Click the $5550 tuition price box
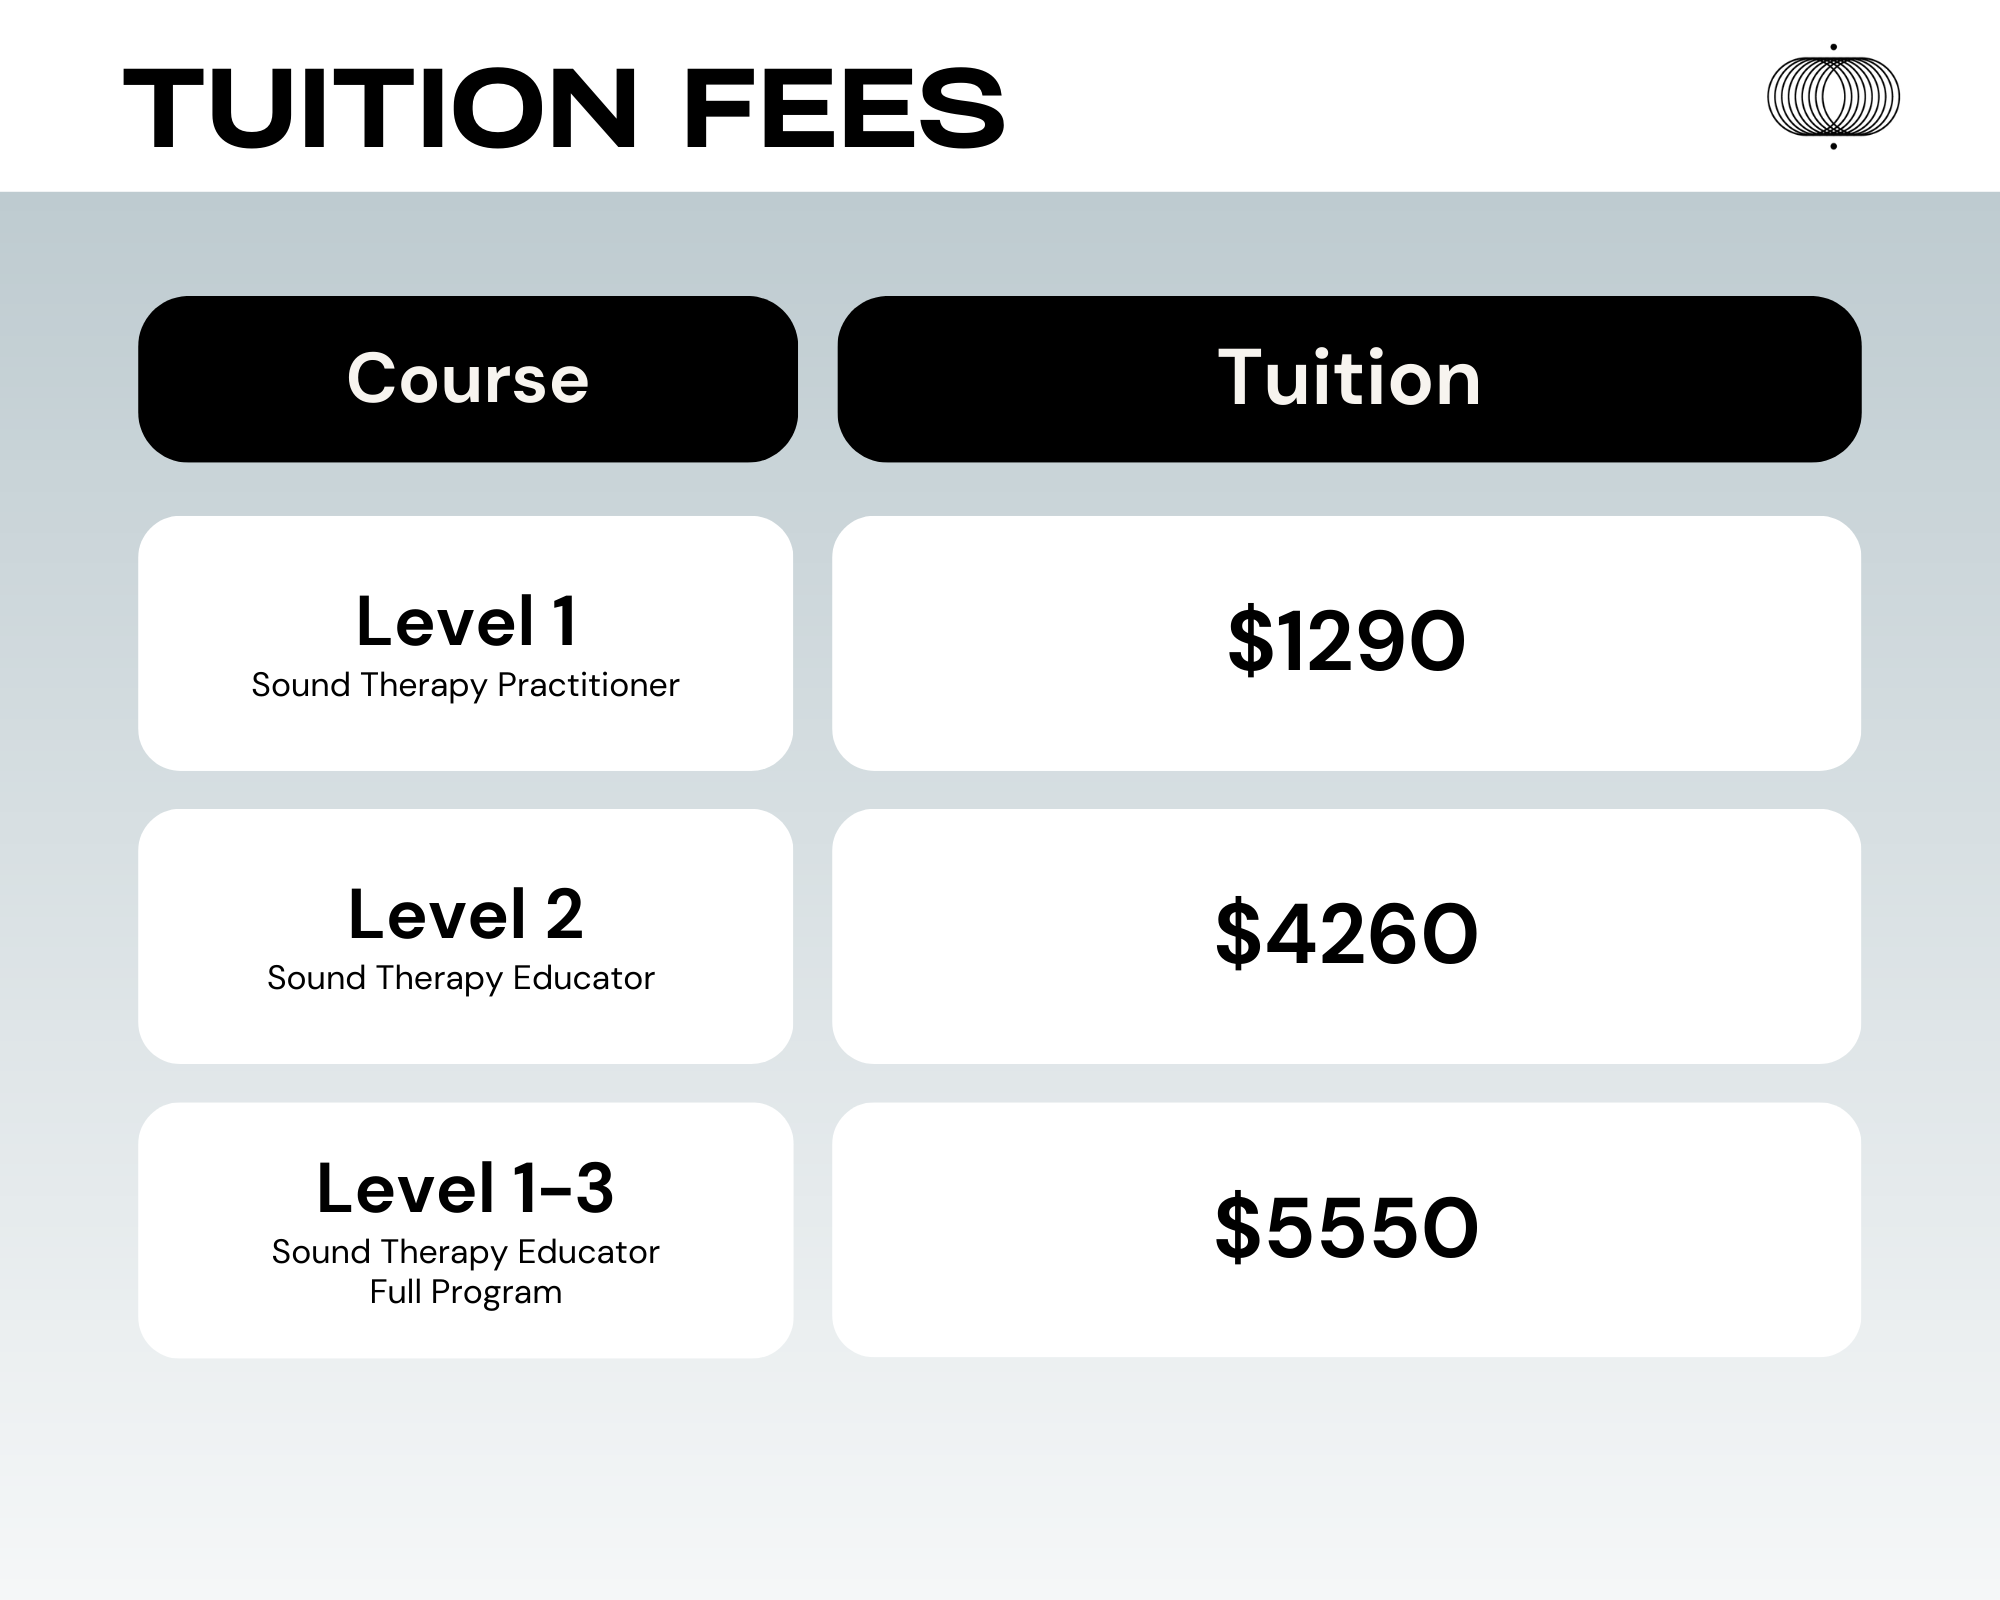 tap(1346, 1230)
